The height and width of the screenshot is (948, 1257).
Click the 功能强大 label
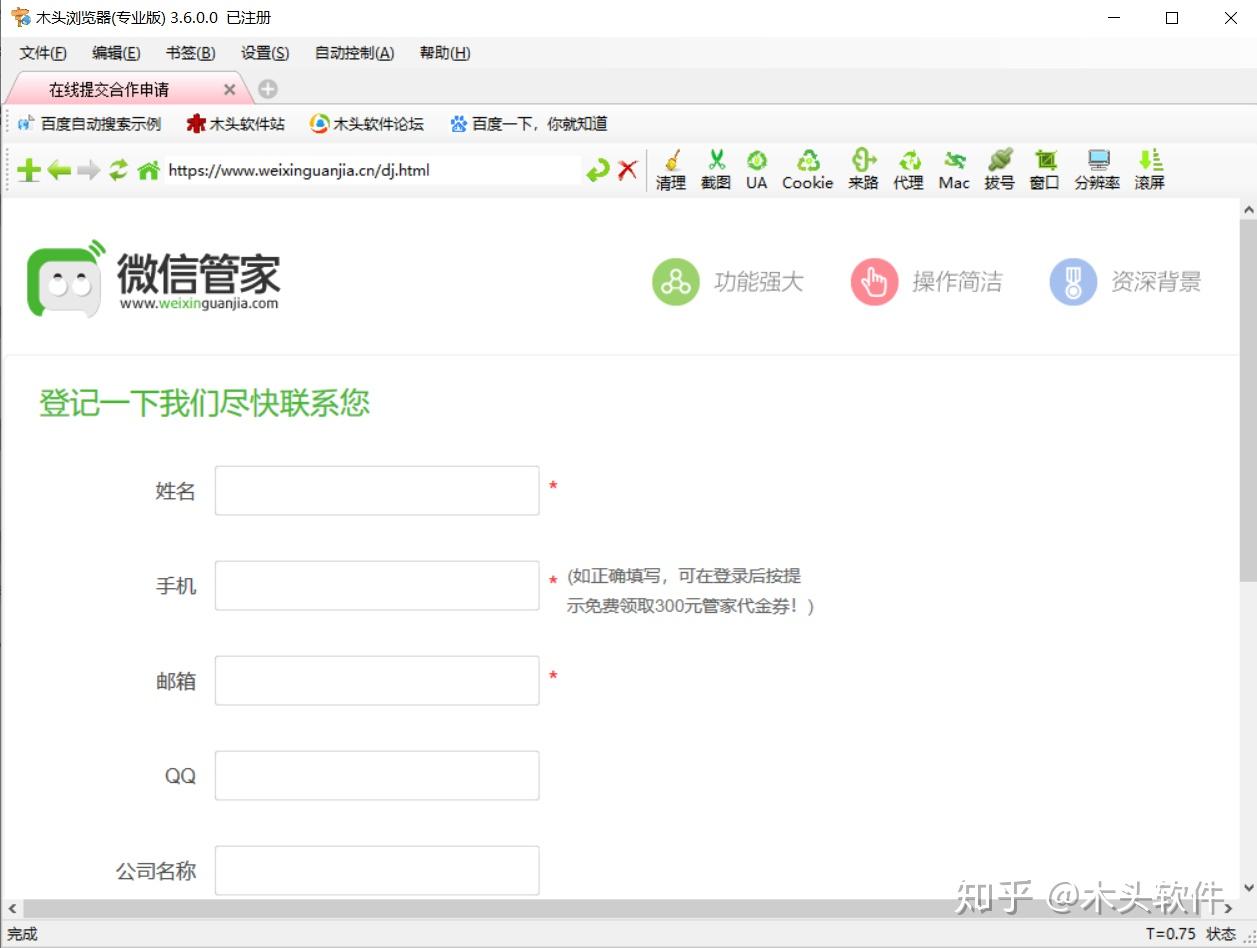758,282
